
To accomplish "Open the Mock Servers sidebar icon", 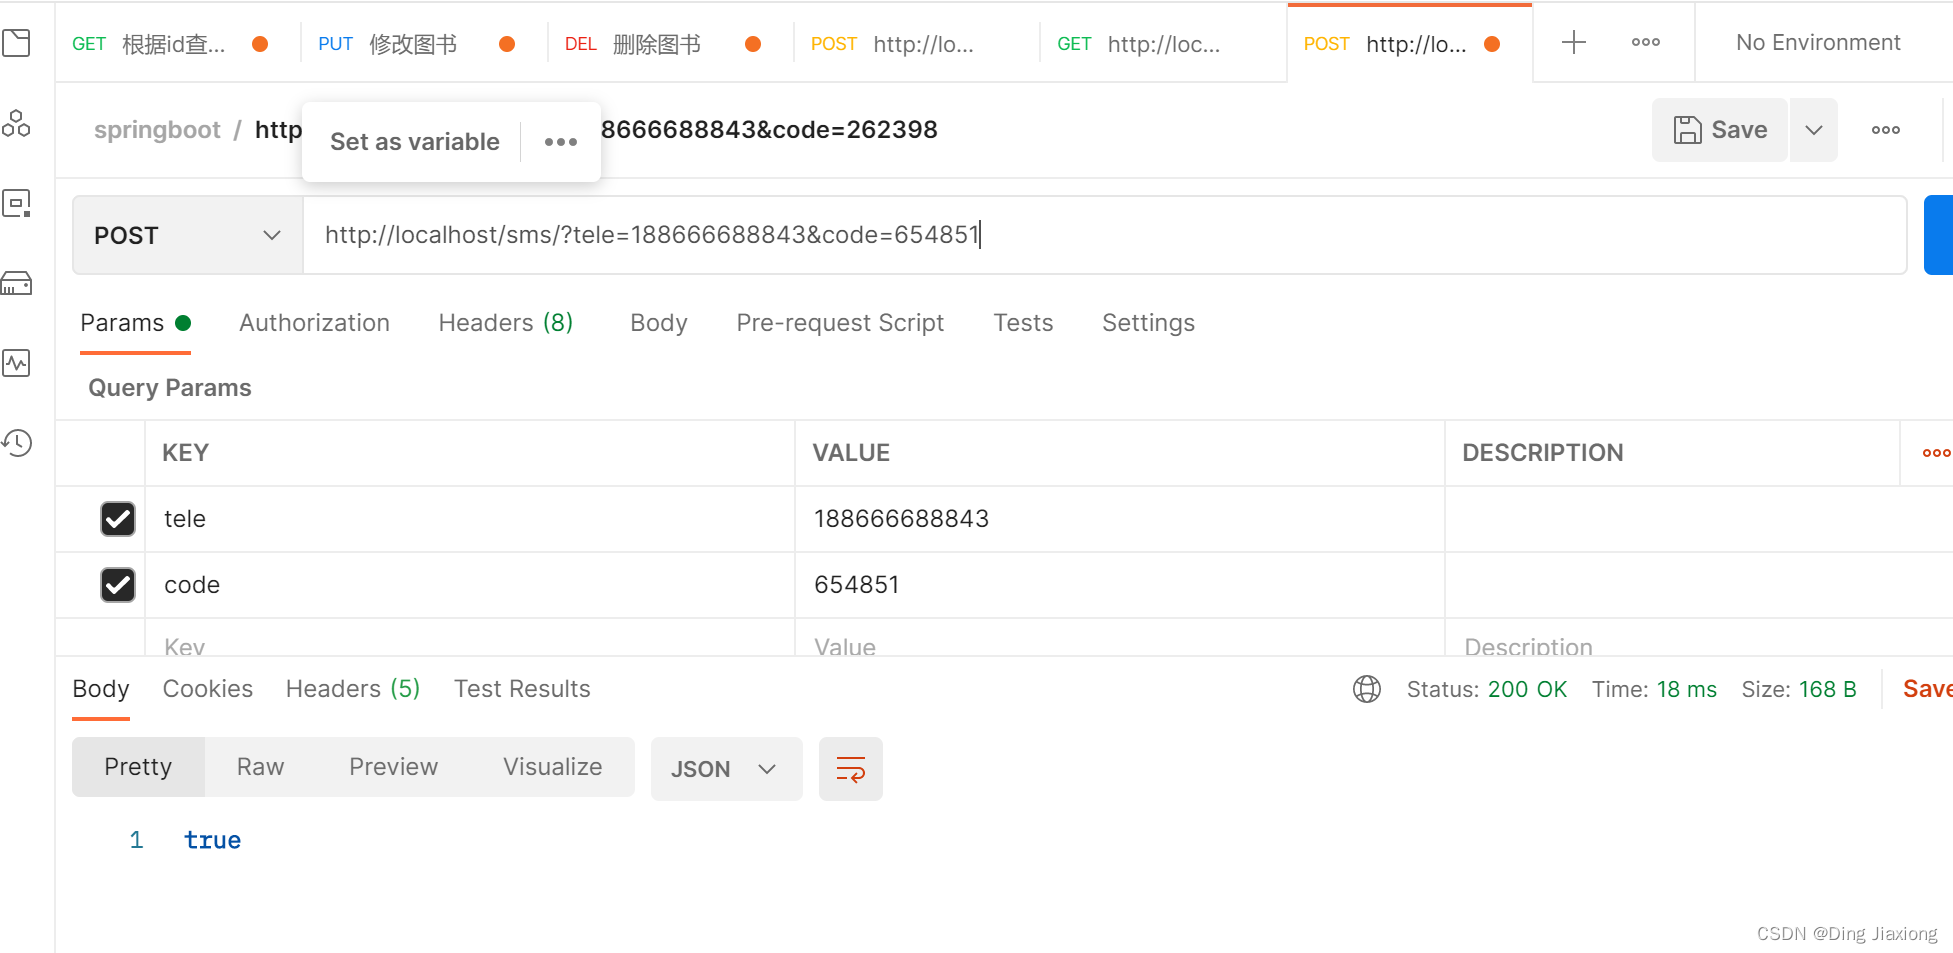I will [x=16, y=283].
